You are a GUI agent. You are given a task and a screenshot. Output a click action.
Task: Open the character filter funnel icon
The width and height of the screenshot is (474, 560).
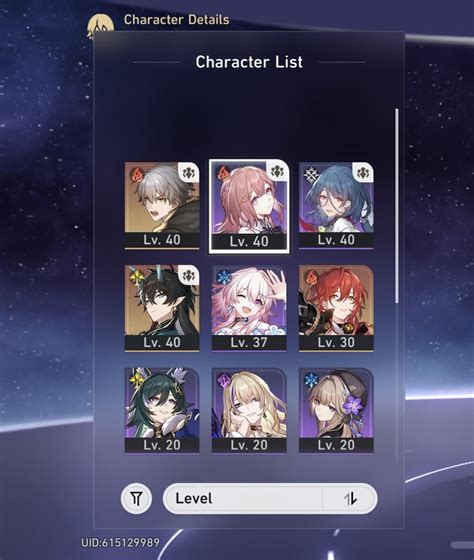pyautogui.click(x=136, y=498)
